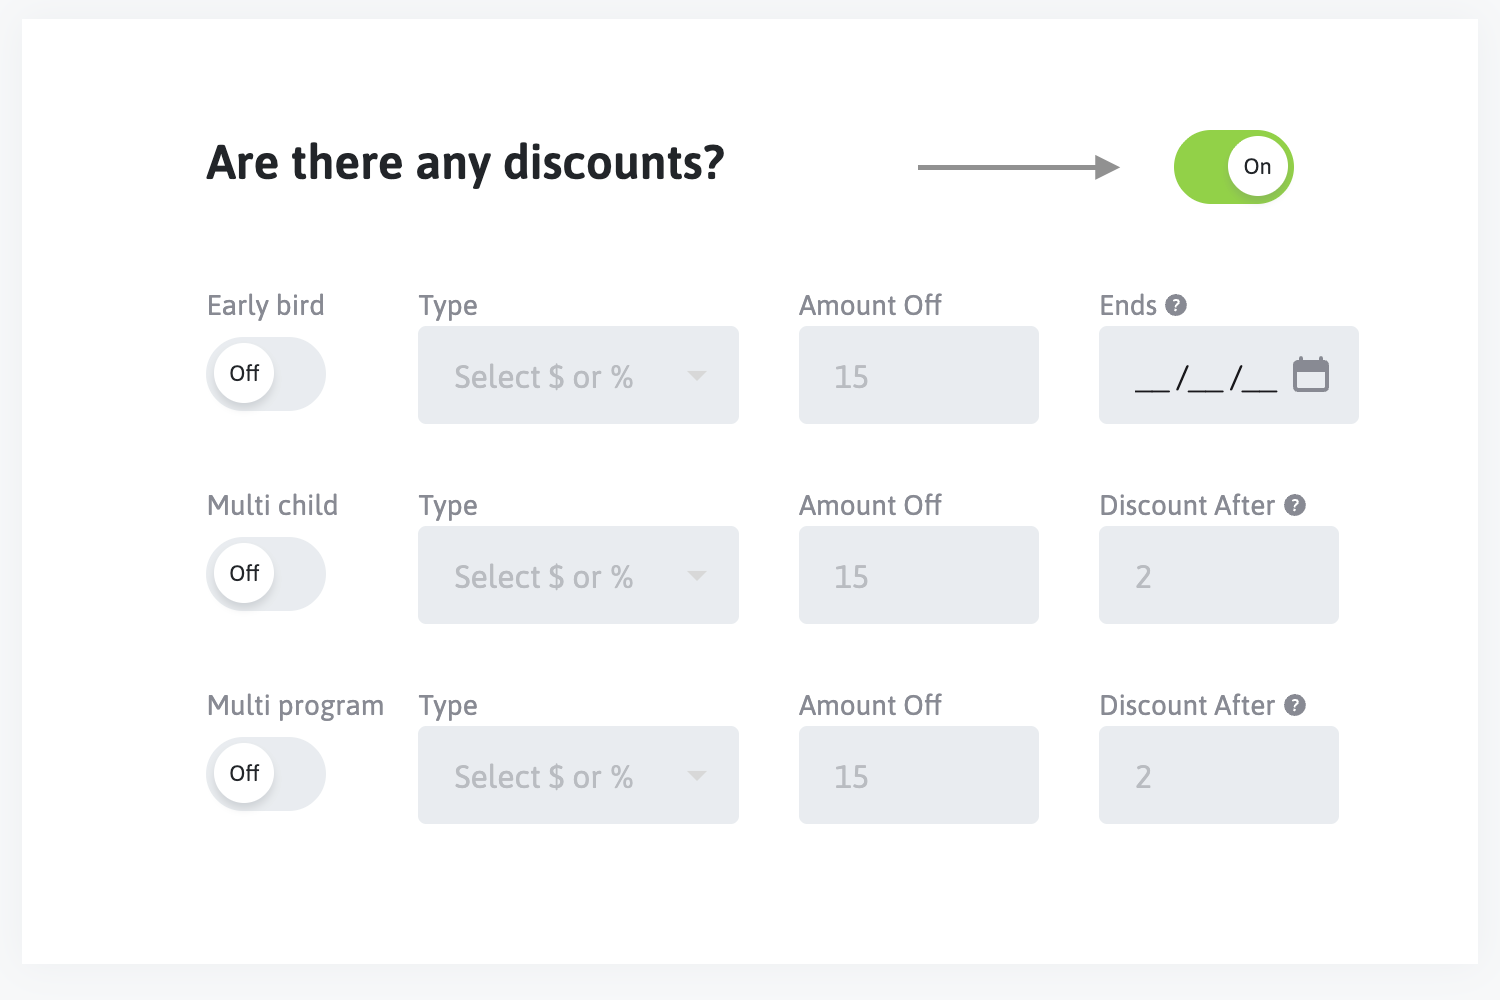1500x1000 pixels.
Task: Enable the Early bird discount toggle
Action: point(266,374)
